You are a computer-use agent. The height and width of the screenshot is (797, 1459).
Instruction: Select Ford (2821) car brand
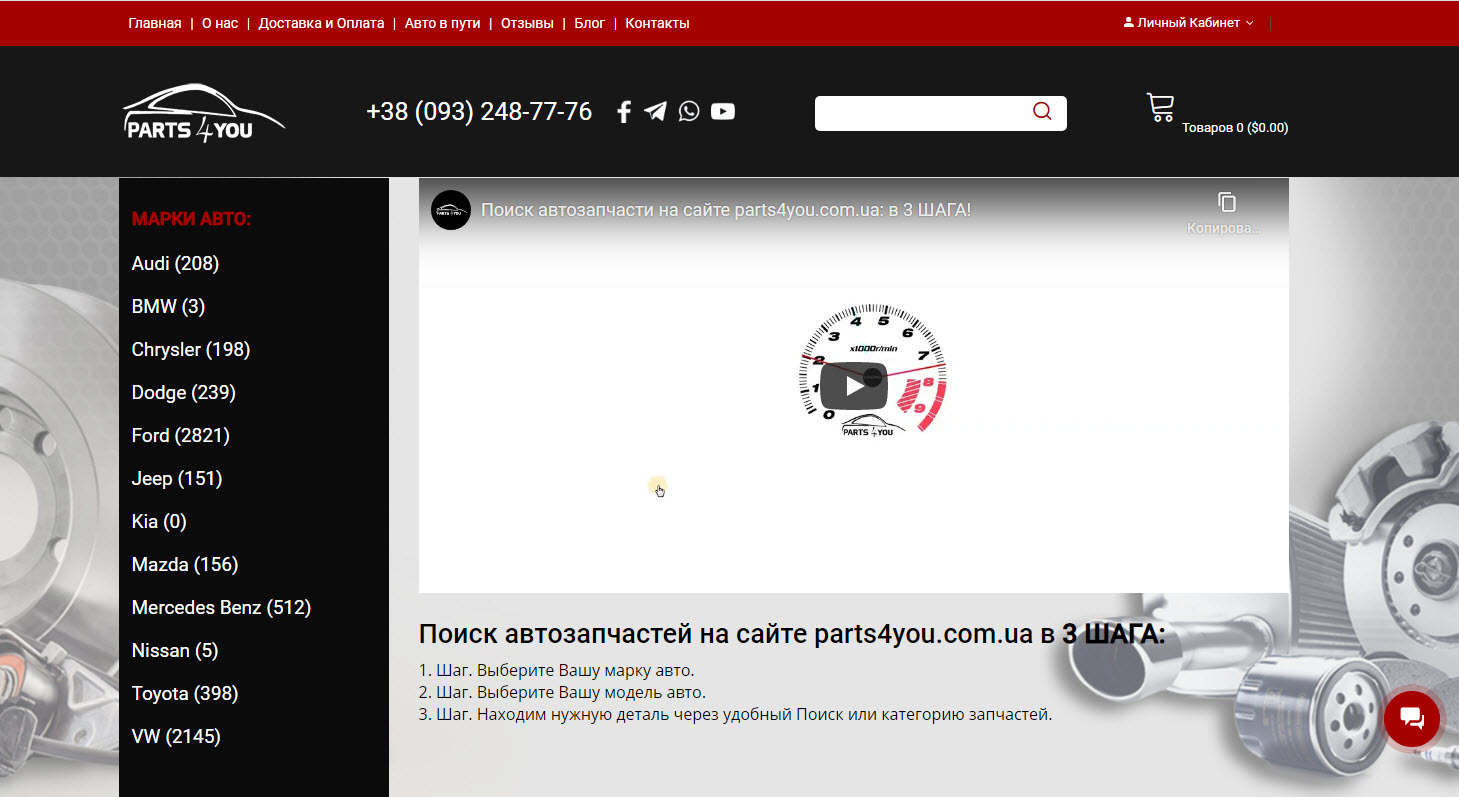180,436
